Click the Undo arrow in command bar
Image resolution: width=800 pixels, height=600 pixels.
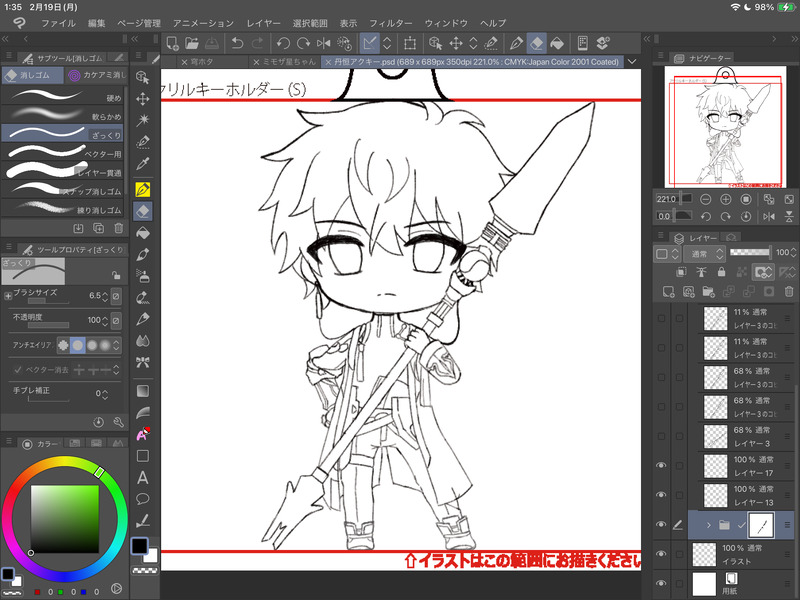click(237, 43)
